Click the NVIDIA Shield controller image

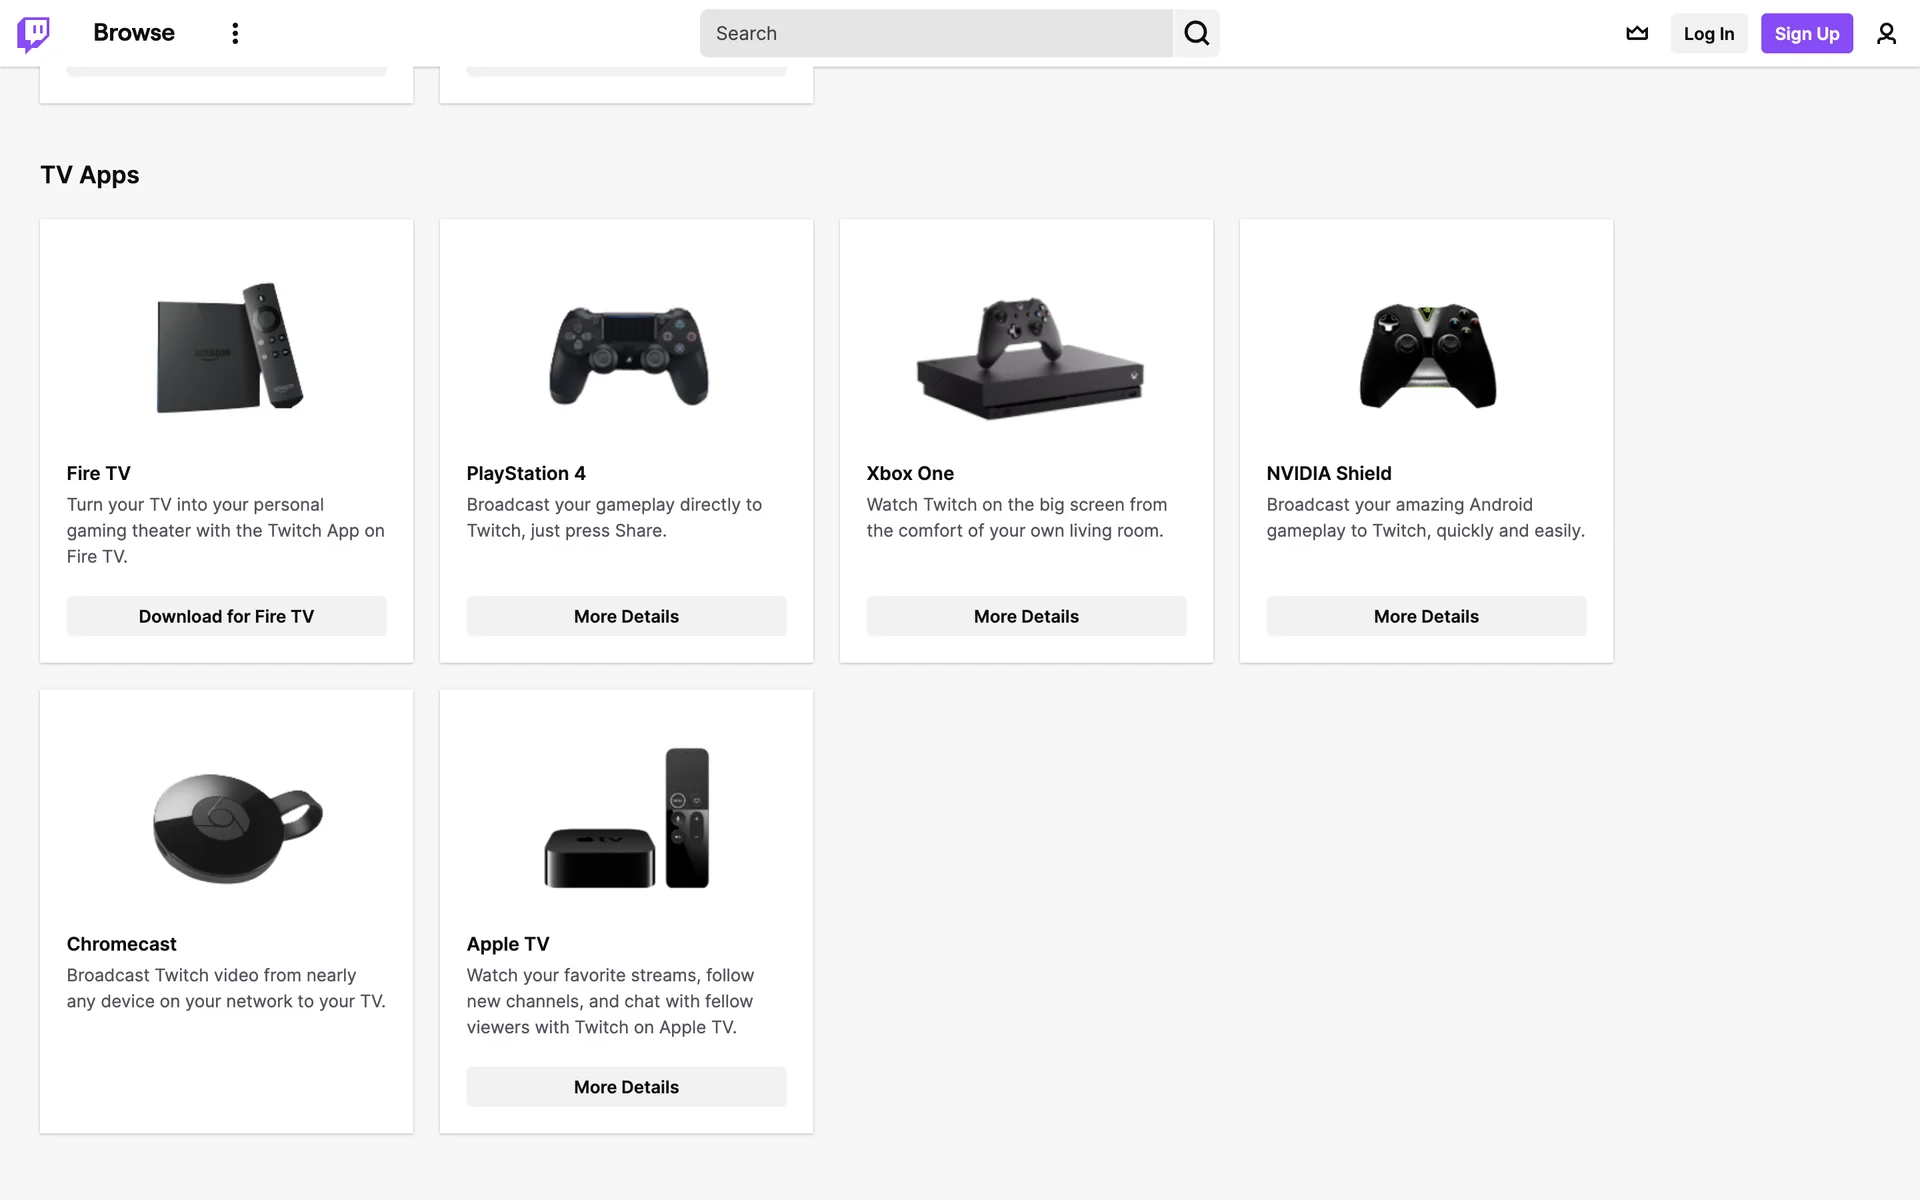click(x=1427, y=355)
